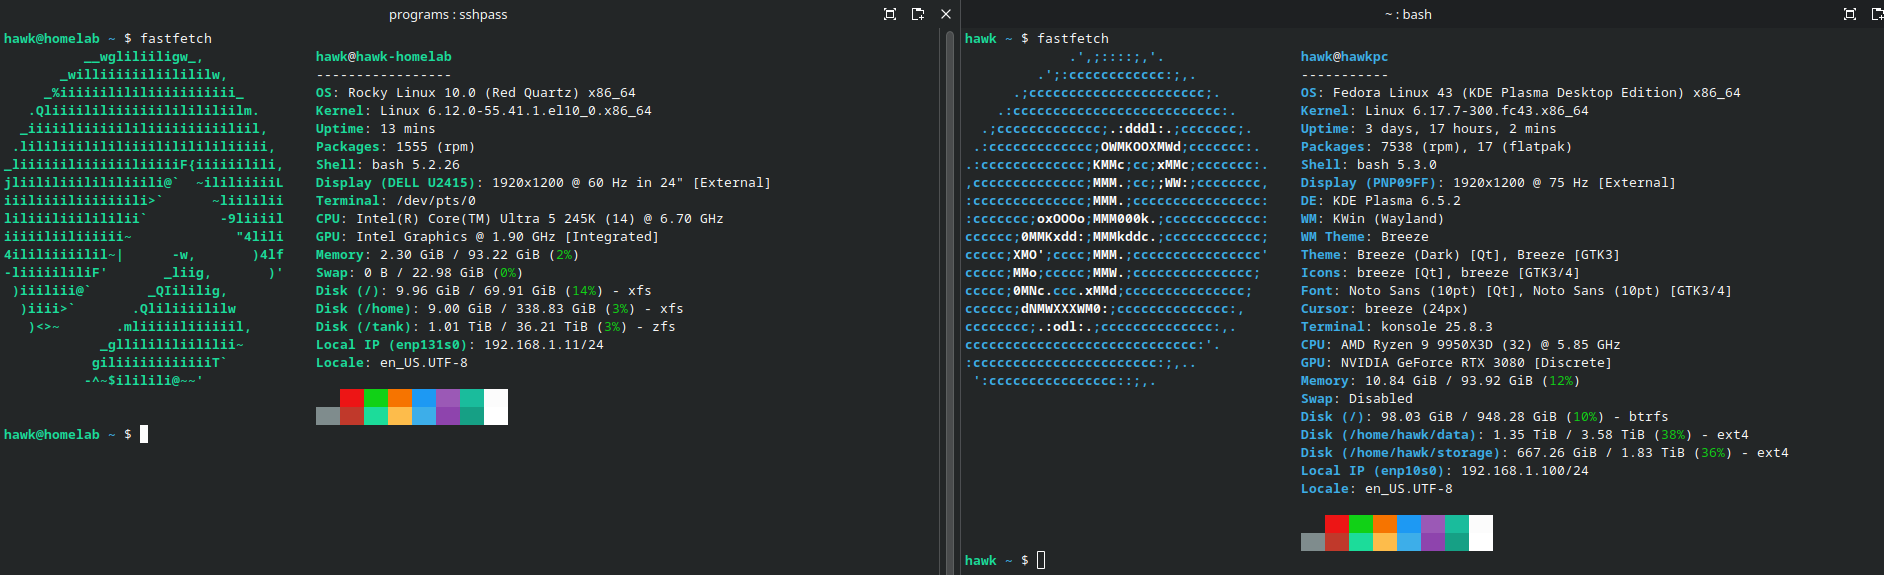Click the 'Disk (/tank)' zfs line
The height and width of the screenshot is (575, 1884).
click(496, 327)
